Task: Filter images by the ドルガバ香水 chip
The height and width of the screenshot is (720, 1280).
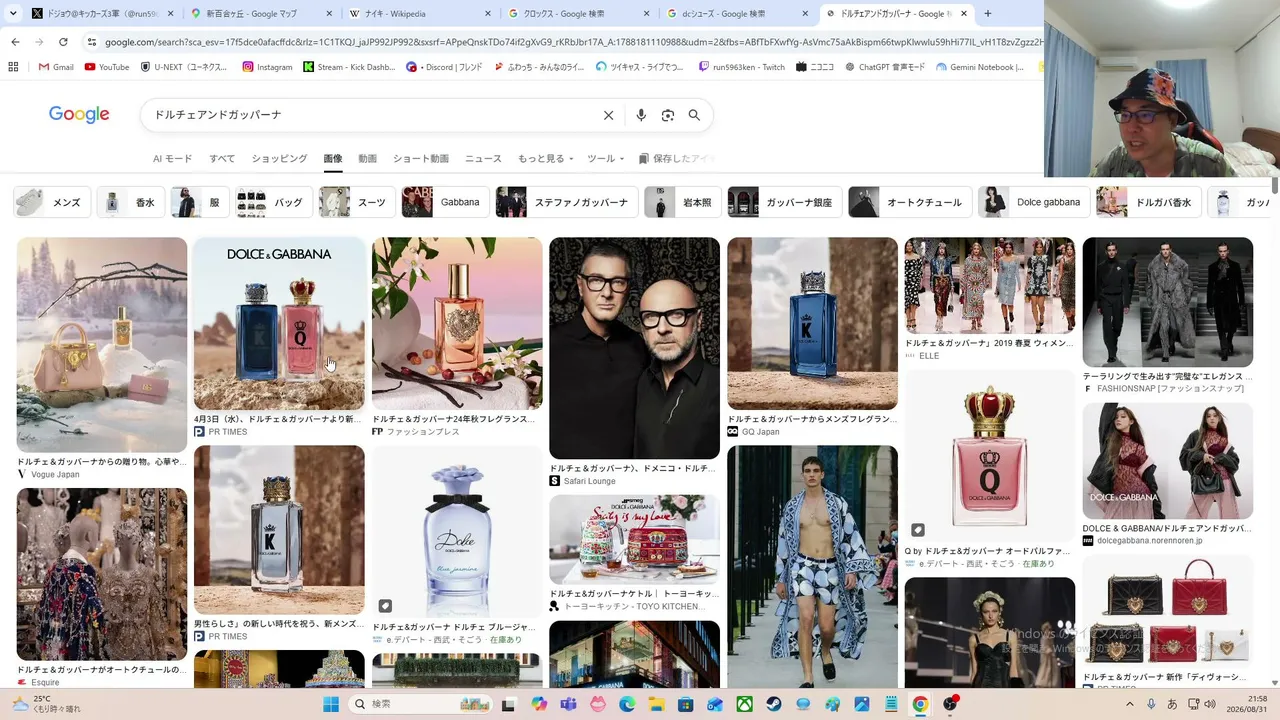Action: (1149, 202)
